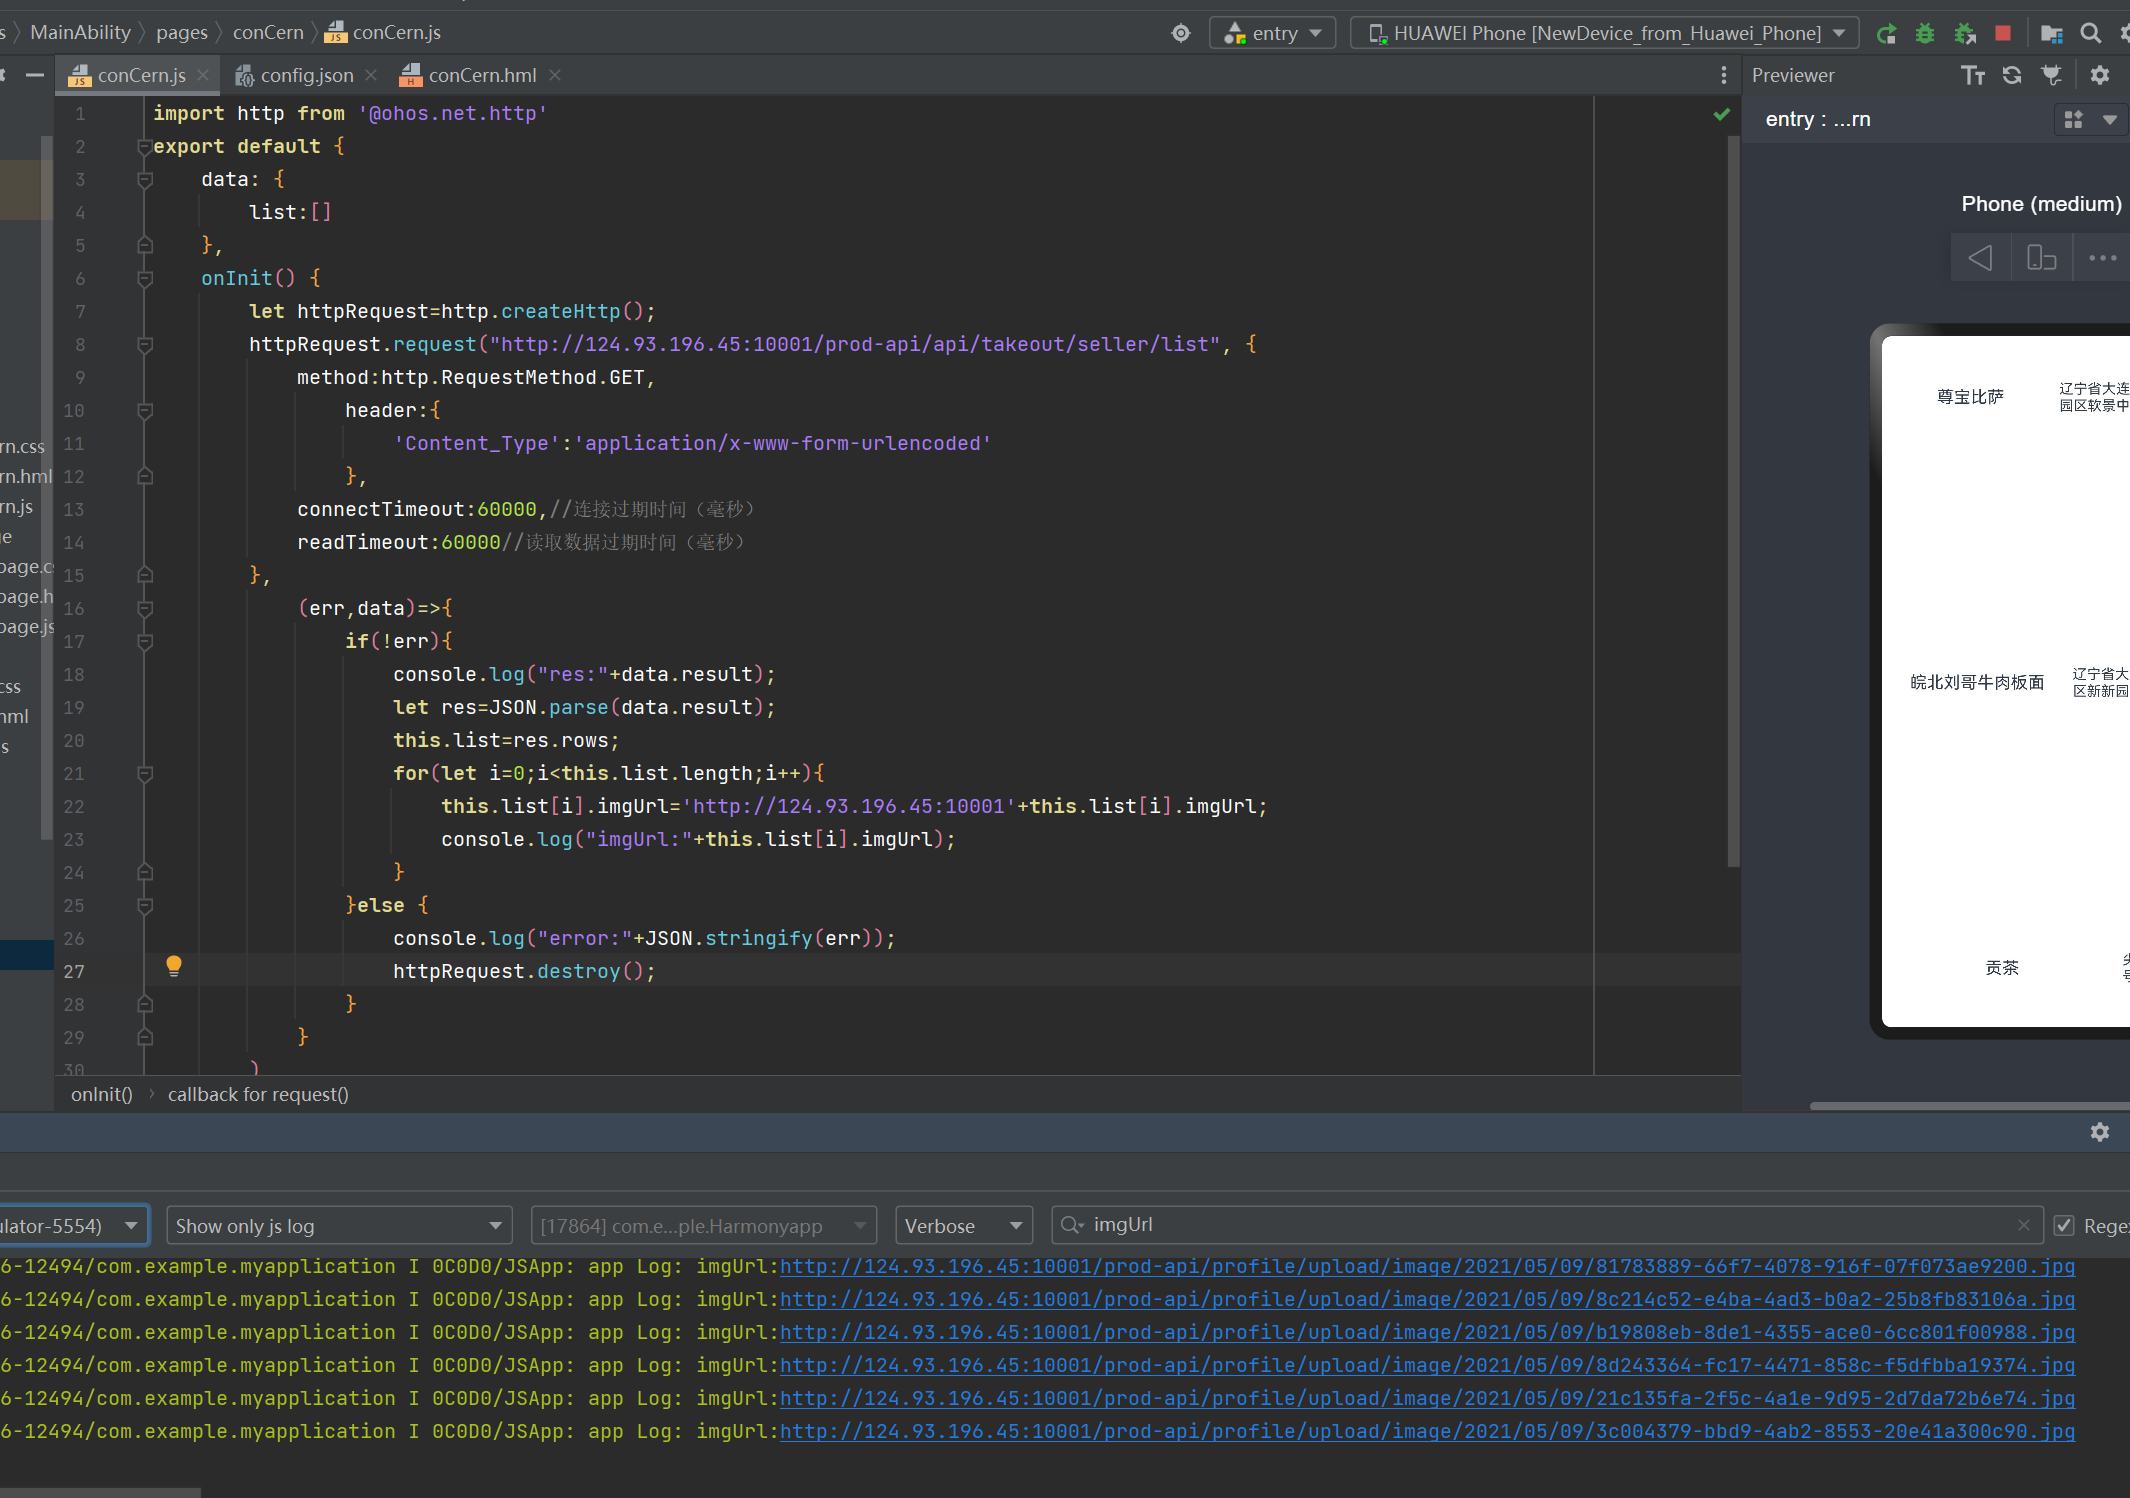Click the previewer back triangle button
This screenshot has height=1498, width=2130.
1980,258
